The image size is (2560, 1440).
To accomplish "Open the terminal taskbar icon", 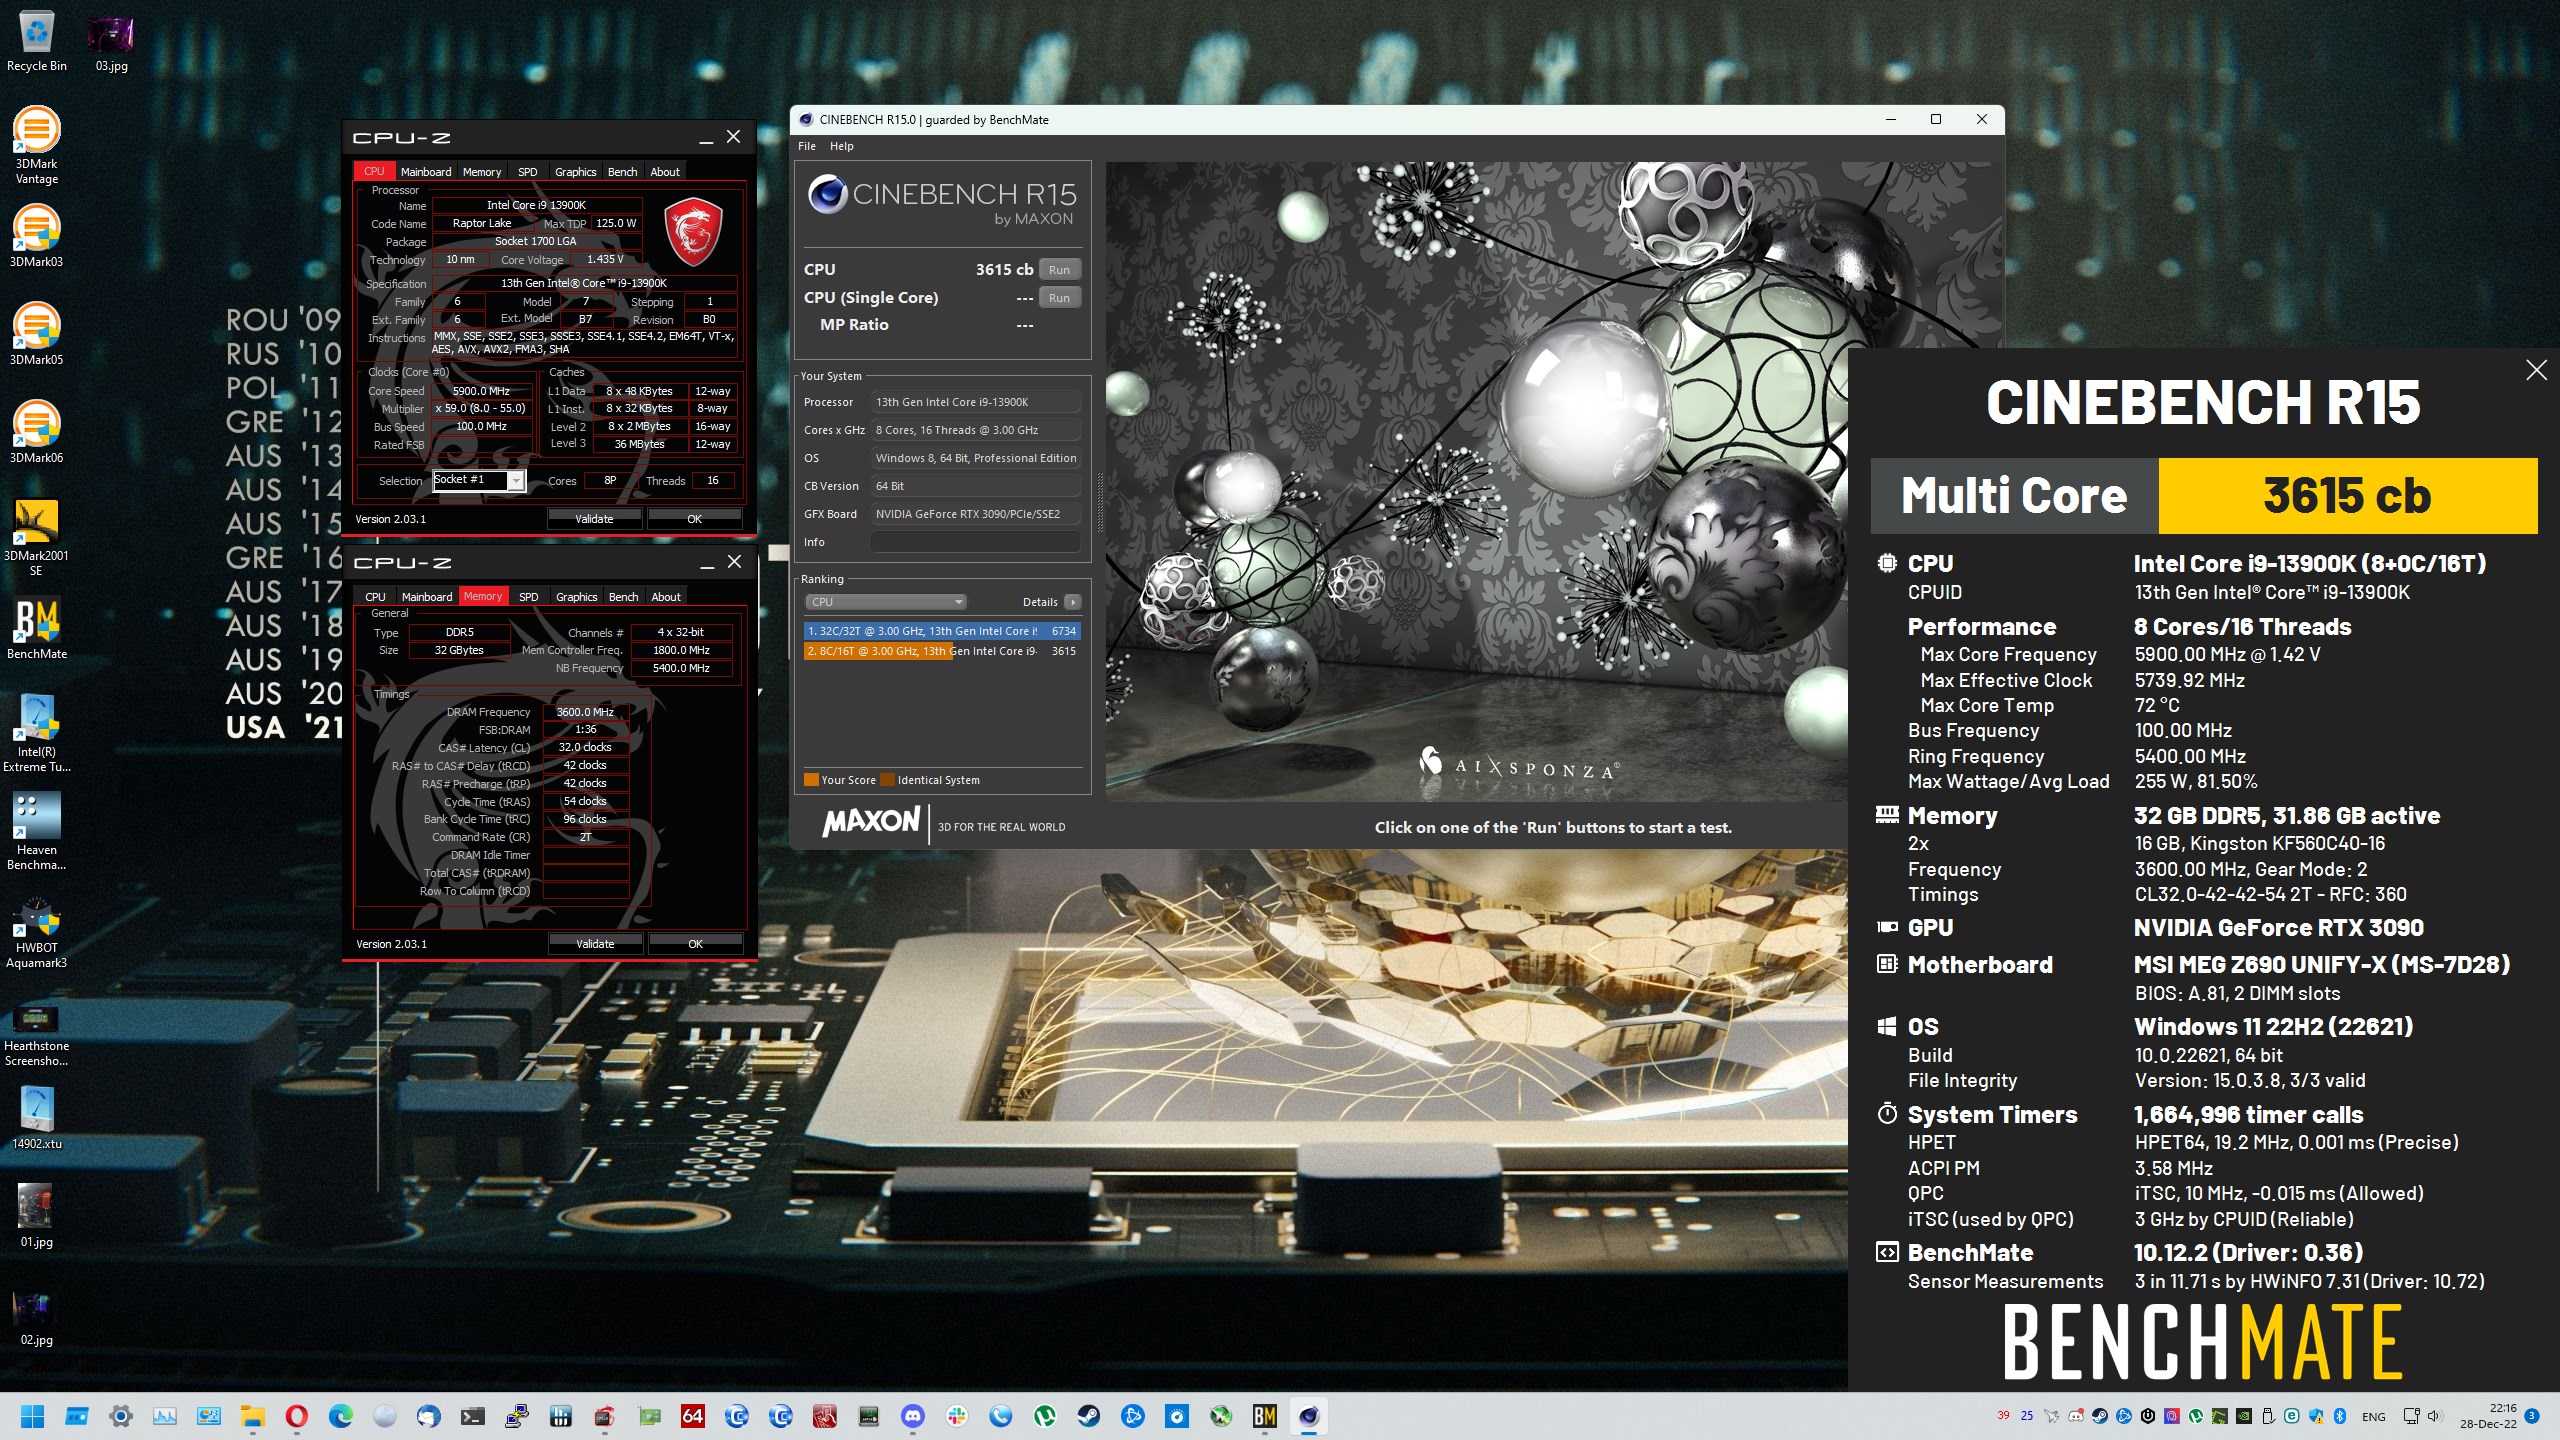I will coord(473,1416).
